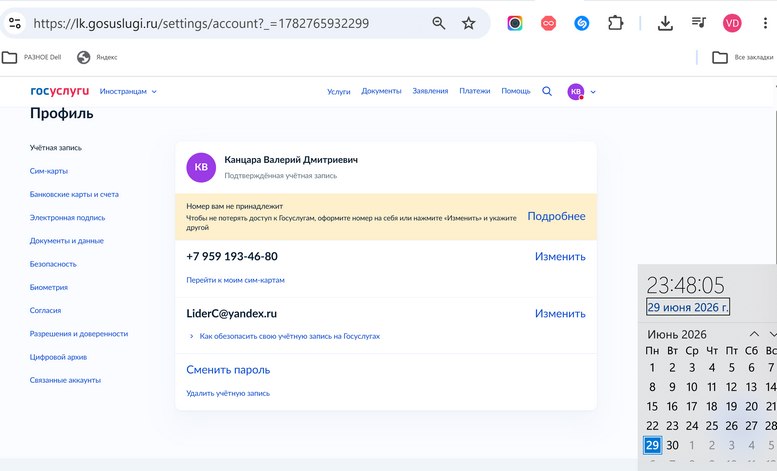The width and height of the screenshot is (777, 471).
Task: Click the Госуслуги header search icon
Action: point(547,91)
